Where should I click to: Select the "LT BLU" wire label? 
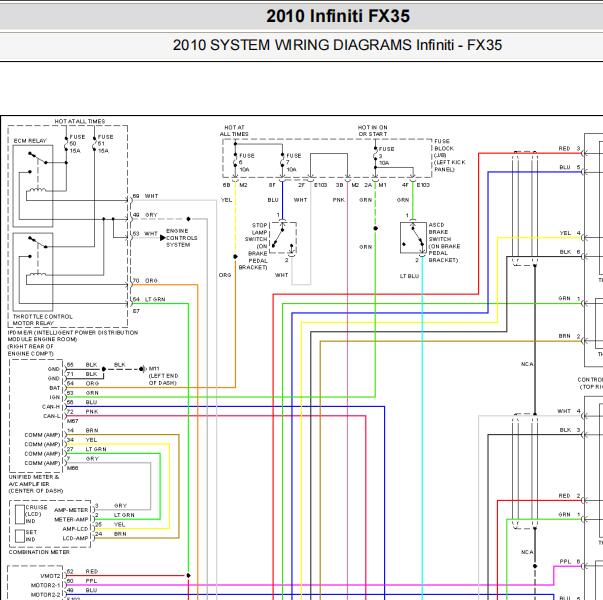tap(409, 276)
